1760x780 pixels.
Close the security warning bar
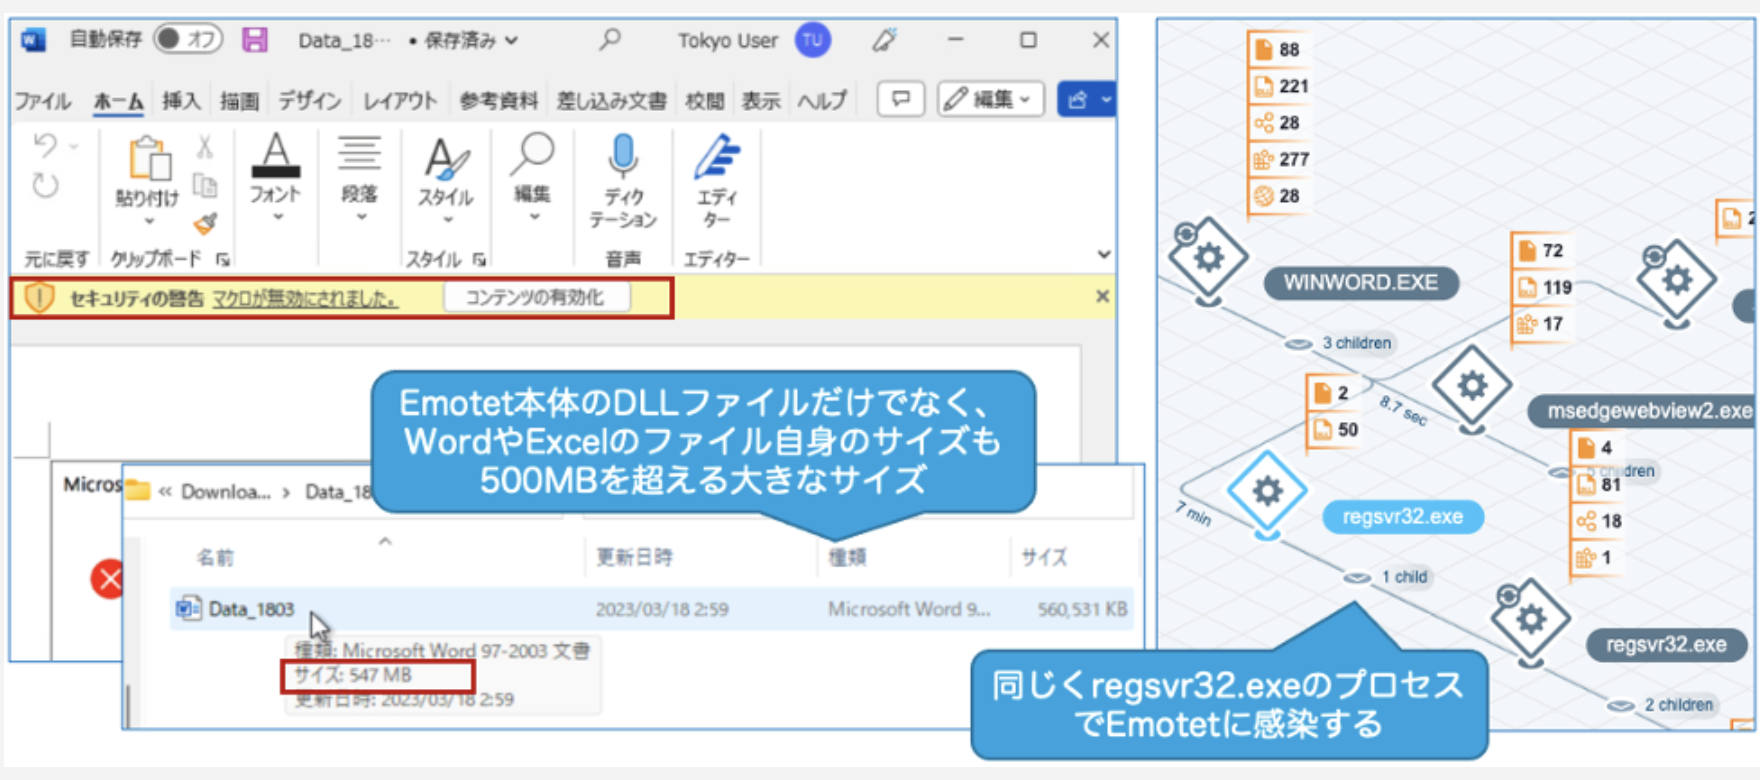pos(1102,296)
